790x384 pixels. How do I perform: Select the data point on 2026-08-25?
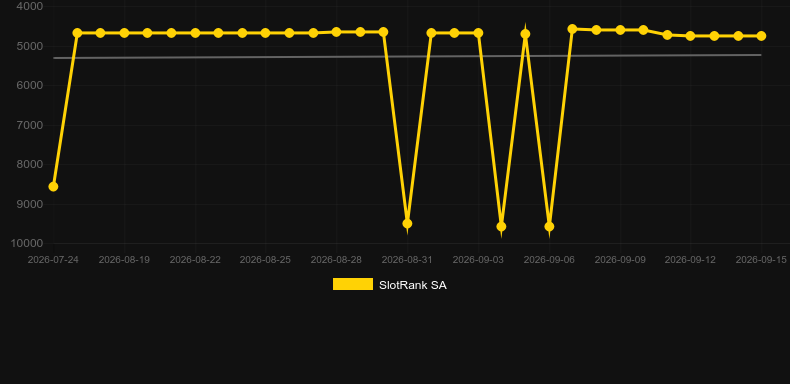266,33
